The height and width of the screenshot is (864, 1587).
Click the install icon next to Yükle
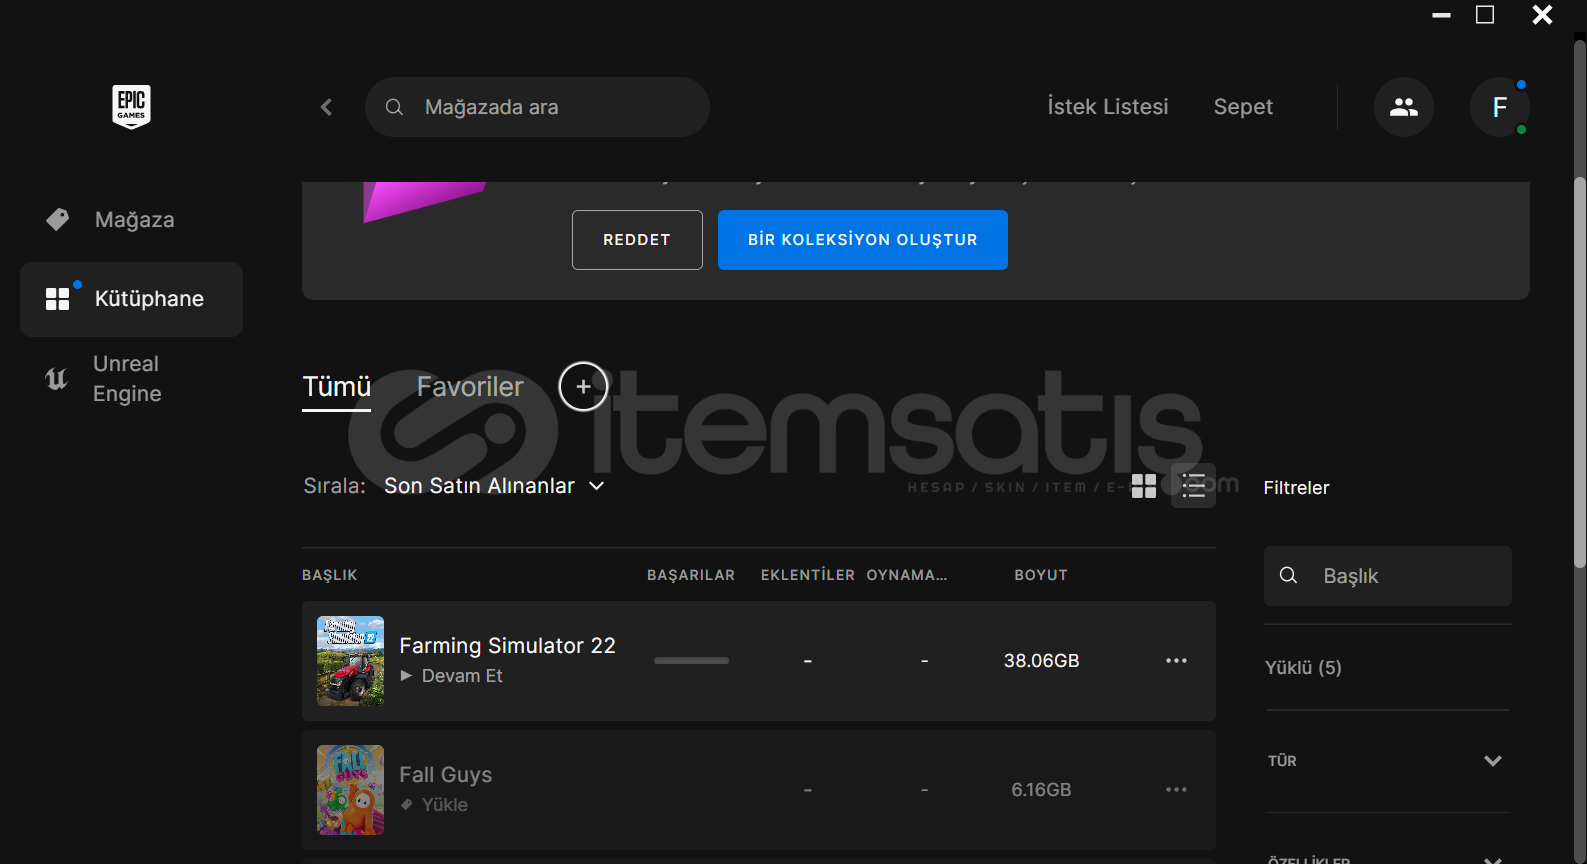(406, 805)
